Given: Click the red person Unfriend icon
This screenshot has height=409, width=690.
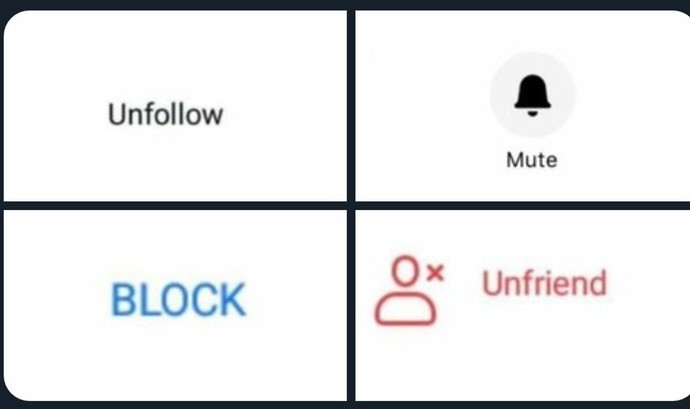Looking at the screenshot, I should 410,291.
